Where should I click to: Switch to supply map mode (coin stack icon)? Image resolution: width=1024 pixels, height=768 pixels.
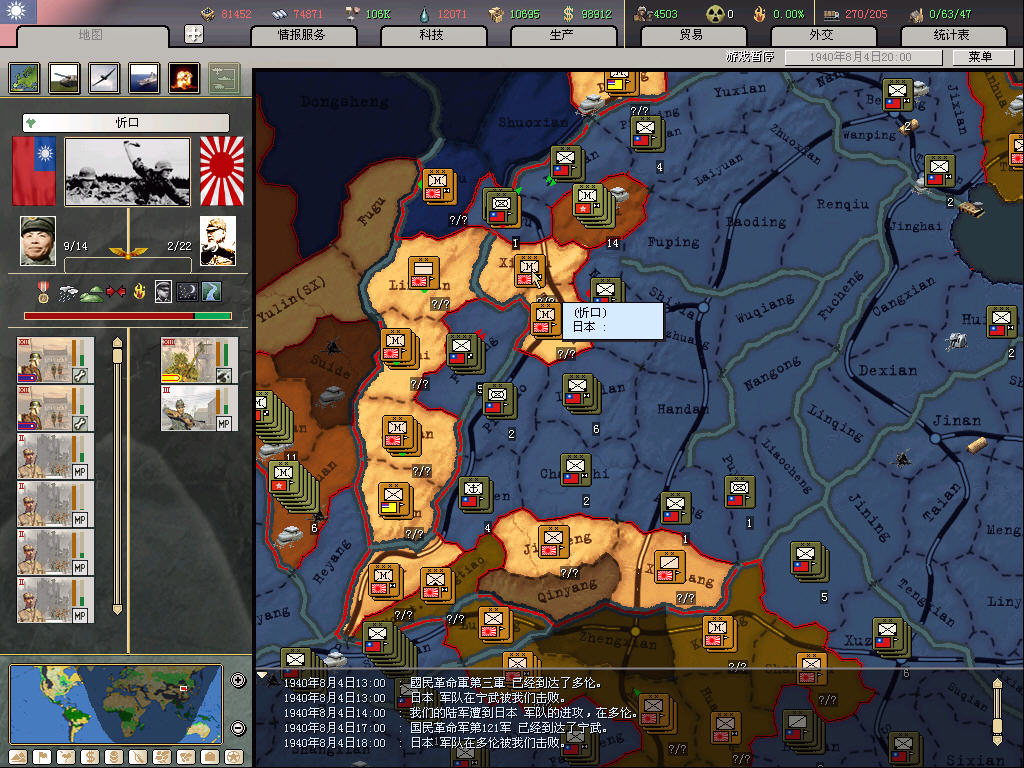[114, 758]
